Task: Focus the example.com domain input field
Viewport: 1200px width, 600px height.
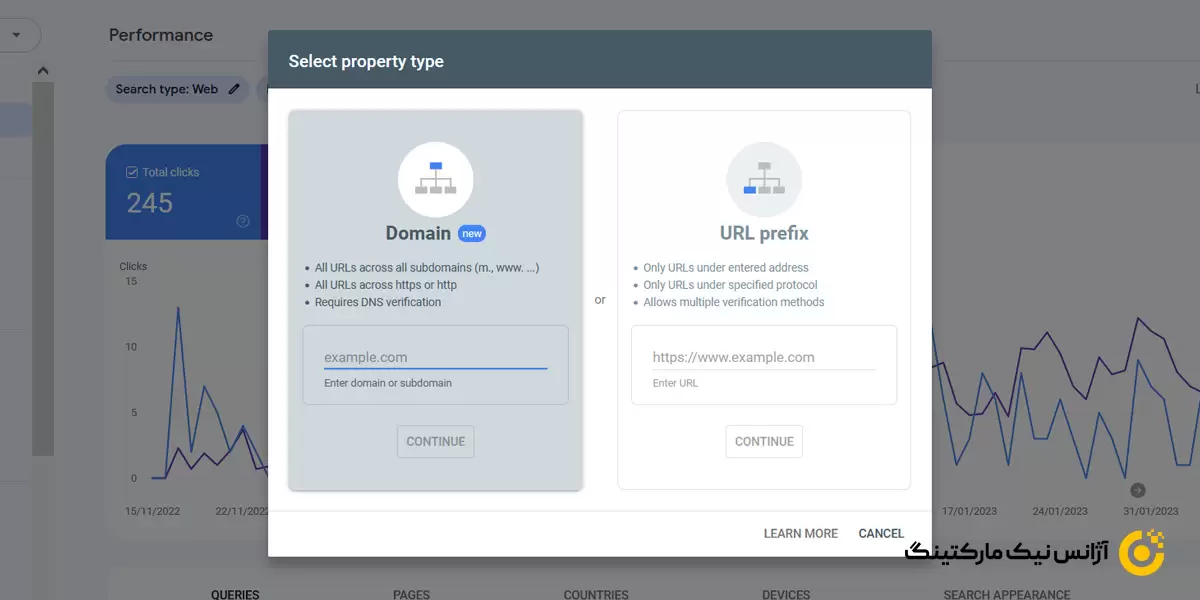Action: tap(435, 357)
